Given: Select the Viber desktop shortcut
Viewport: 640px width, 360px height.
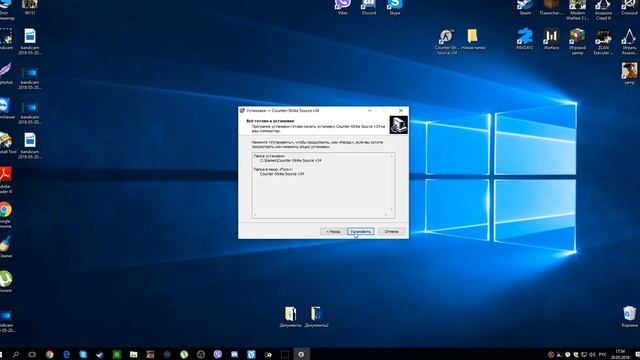Looking at the screenshot, I should coord(342,7).
